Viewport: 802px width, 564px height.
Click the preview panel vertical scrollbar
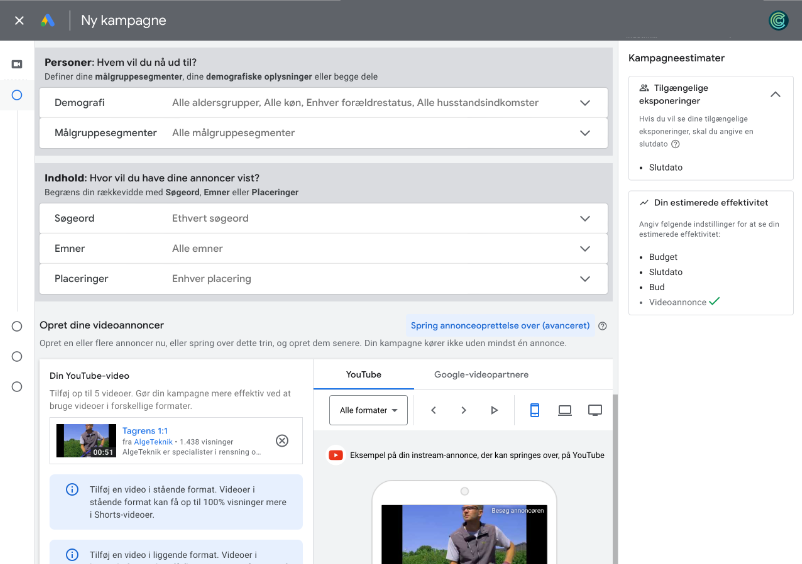(615, 479)
